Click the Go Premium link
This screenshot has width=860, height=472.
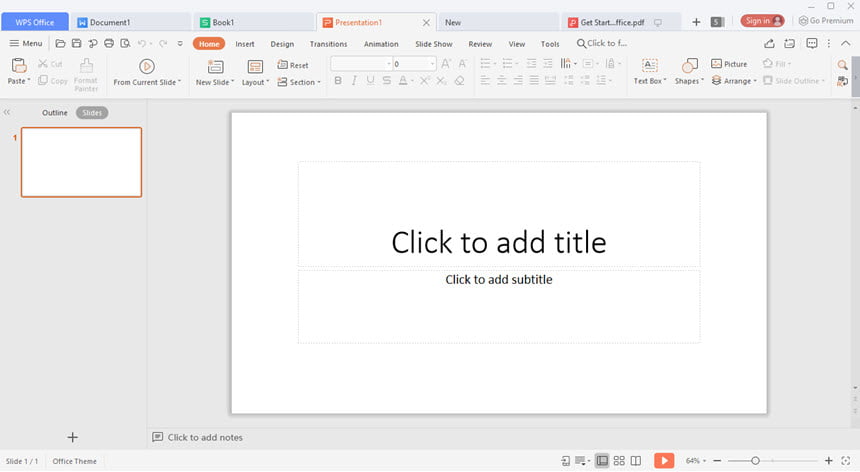(826, 21)
